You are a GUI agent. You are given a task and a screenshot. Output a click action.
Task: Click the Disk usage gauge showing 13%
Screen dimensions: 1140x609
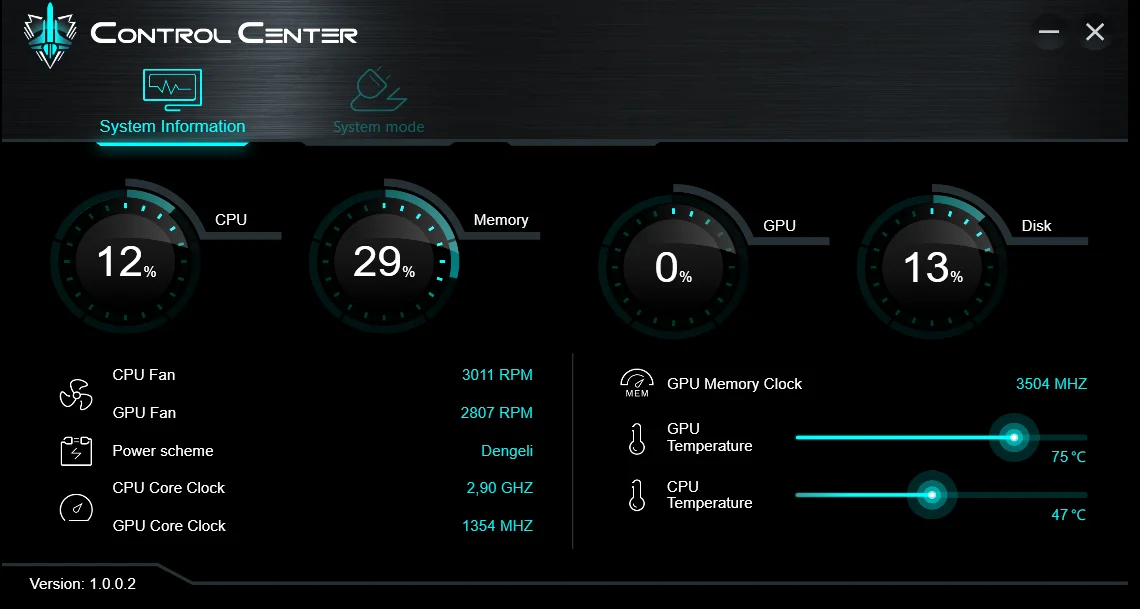point(932,267)
